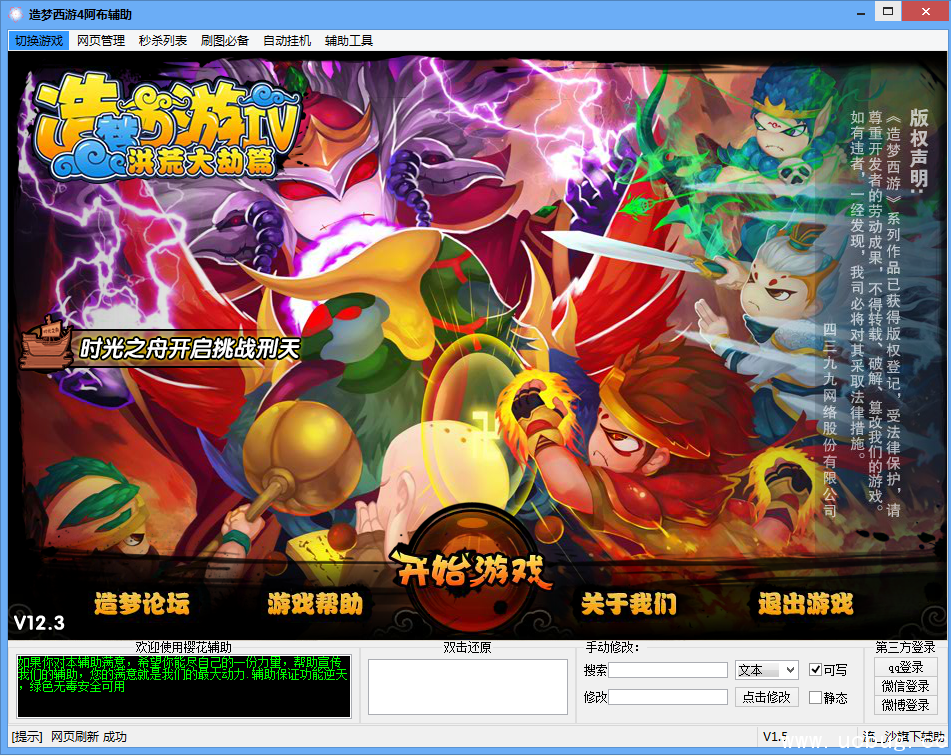
Task: Click the 版权声明 copyright heading
Action: 919,152
